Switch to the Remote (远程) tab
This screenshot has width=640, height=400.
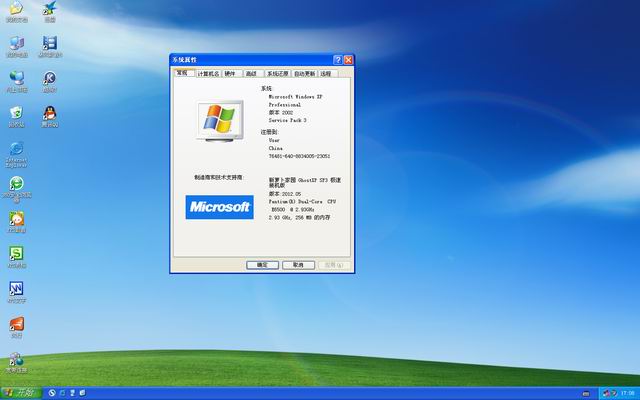[x=326, y=73]
